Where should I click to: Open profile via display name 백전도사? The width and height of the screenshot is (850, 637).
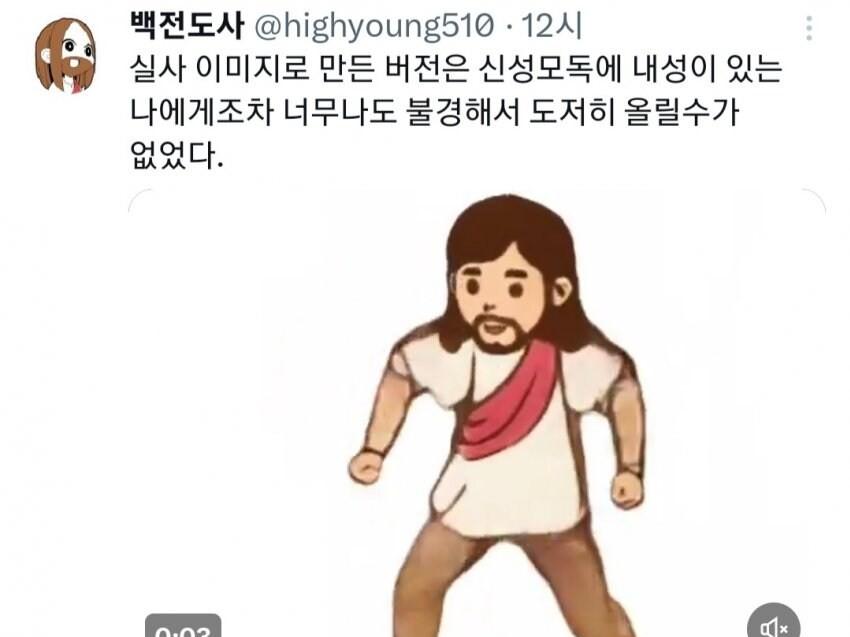coord(186,26)
